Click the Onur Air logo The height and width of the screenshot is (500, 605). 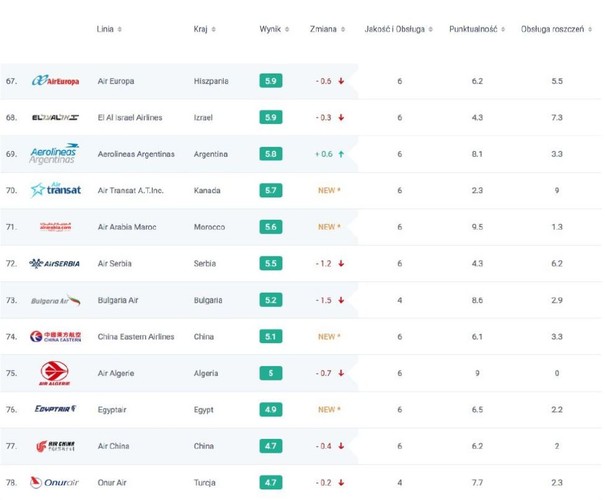(56, 482)
